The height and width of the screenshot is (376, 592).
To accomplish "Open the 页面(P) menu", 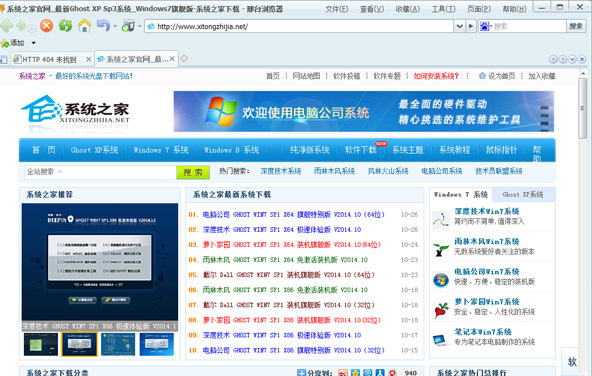I will [479, 9].
